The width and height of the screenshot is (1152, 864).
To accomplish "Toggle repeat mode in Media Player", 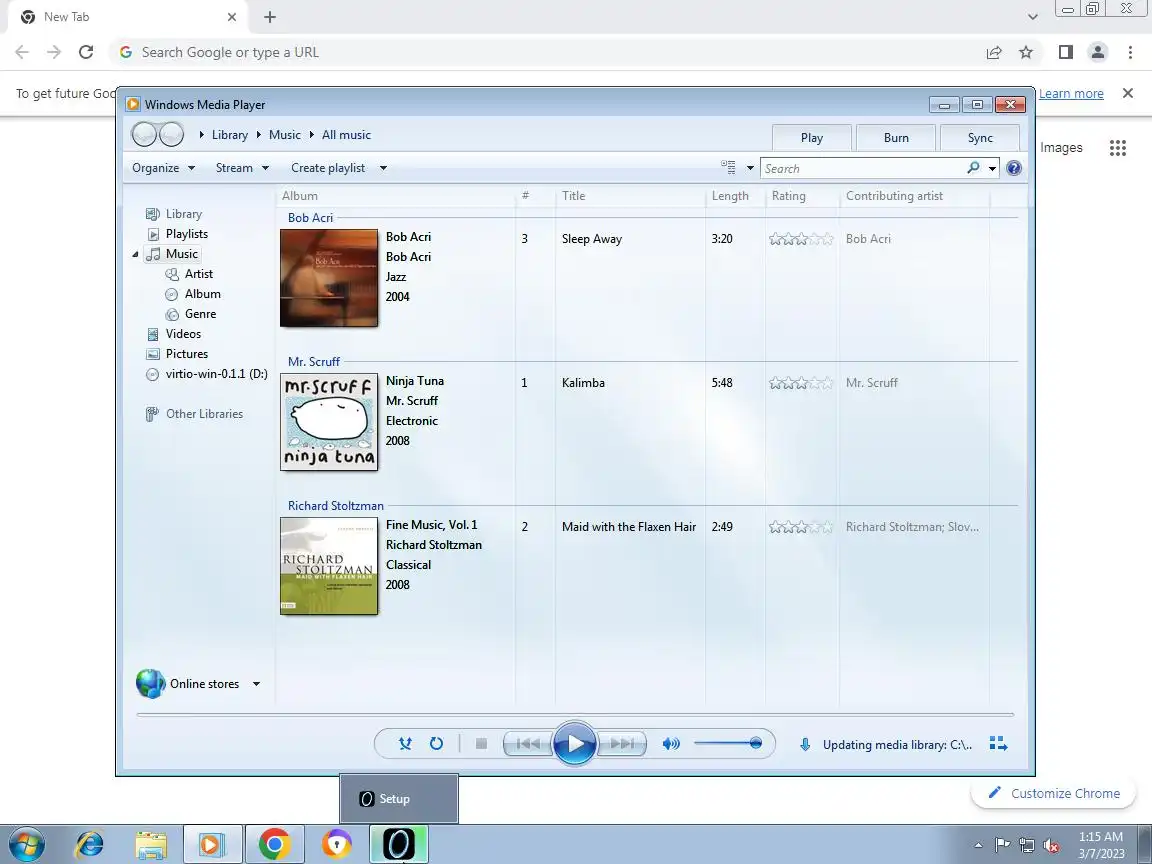I will click(x=436, y=744).
